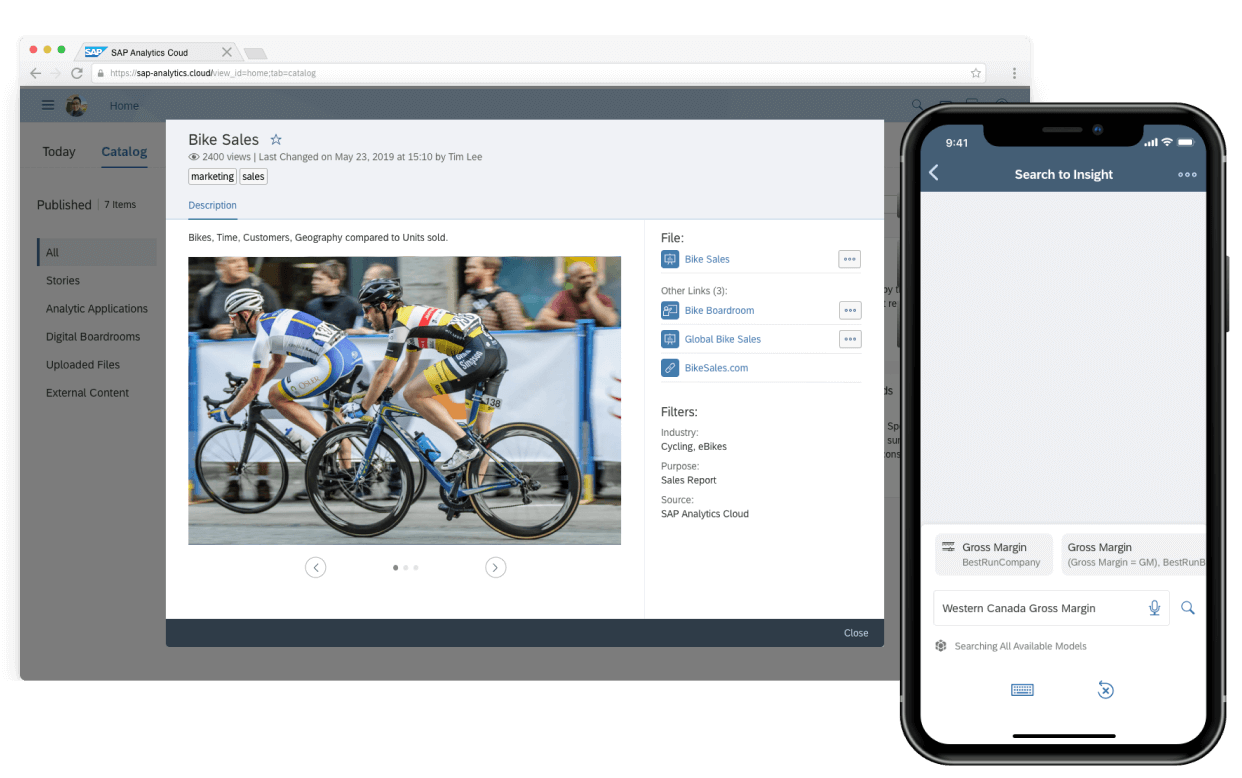Image resolution: width=1242 pixels, height=778 pixels.
Task: Open the BikeSales.com link
Action: pyautogui.click(x=716, y=368)
